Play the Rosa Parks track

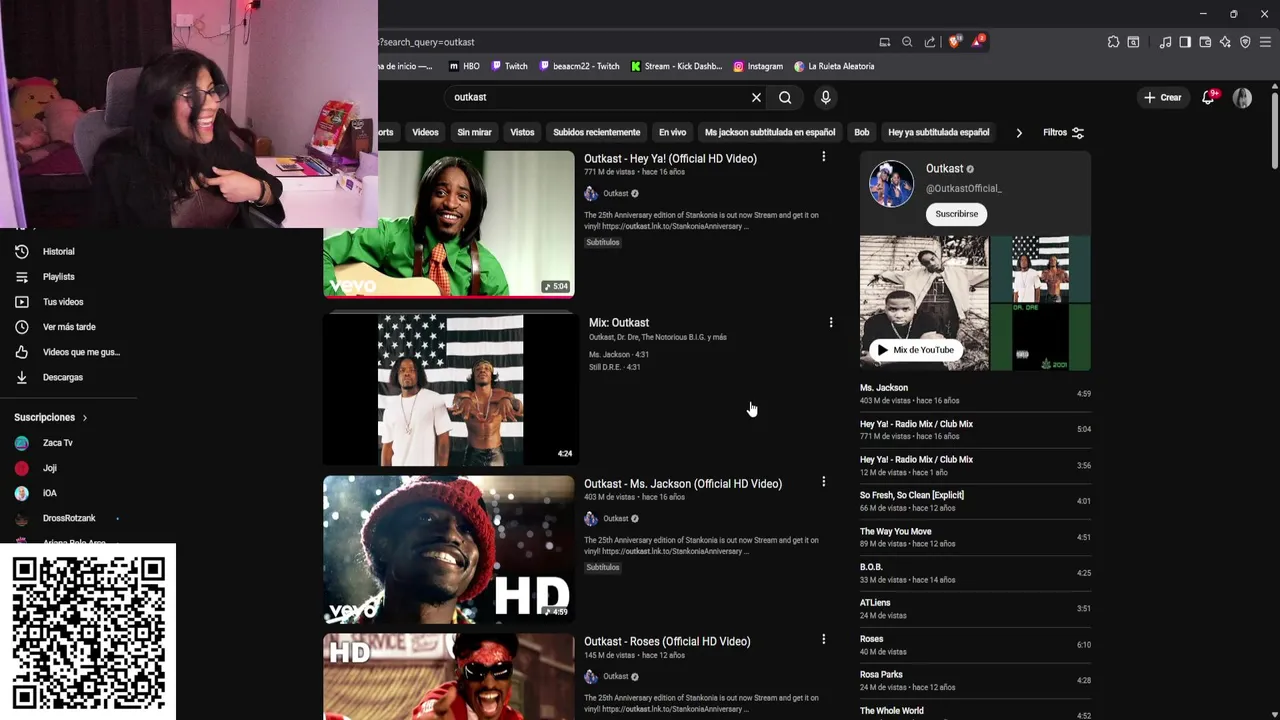975,681
